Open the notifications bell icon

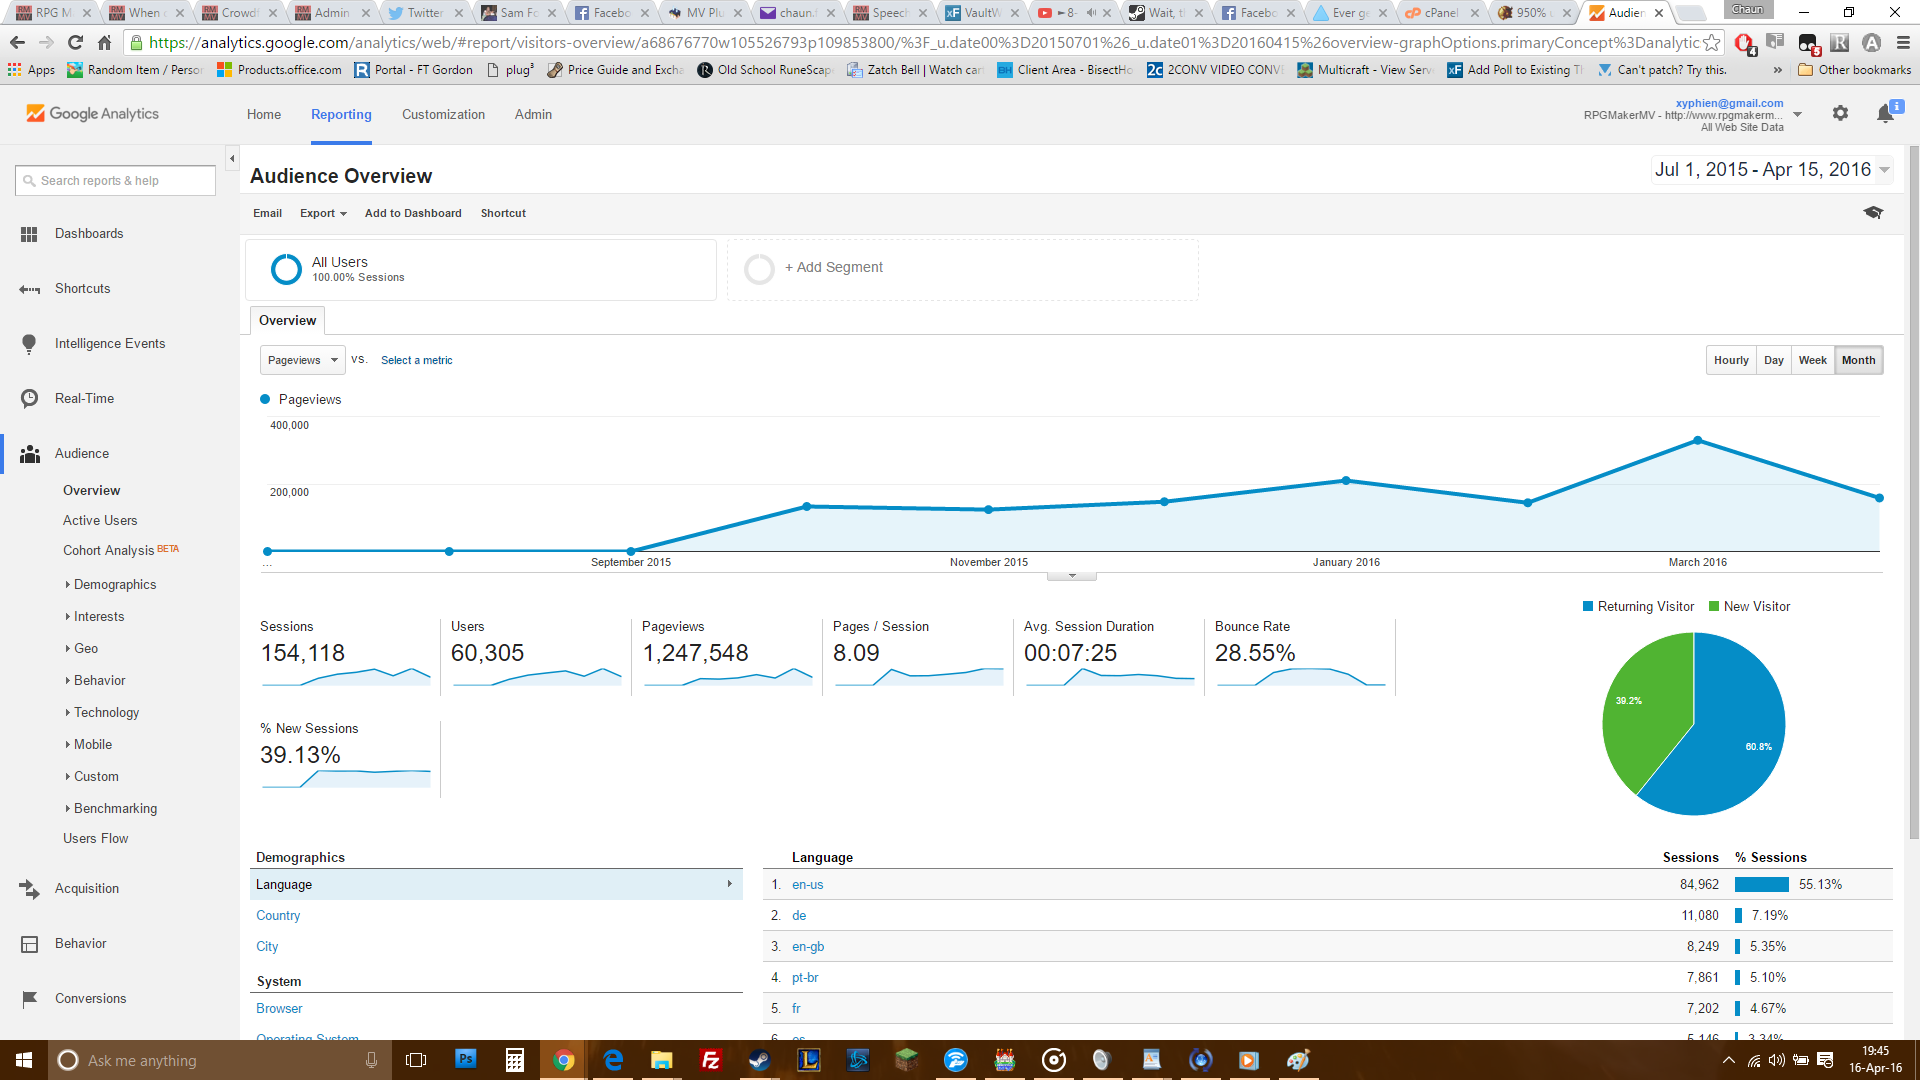click(1886, 113)
